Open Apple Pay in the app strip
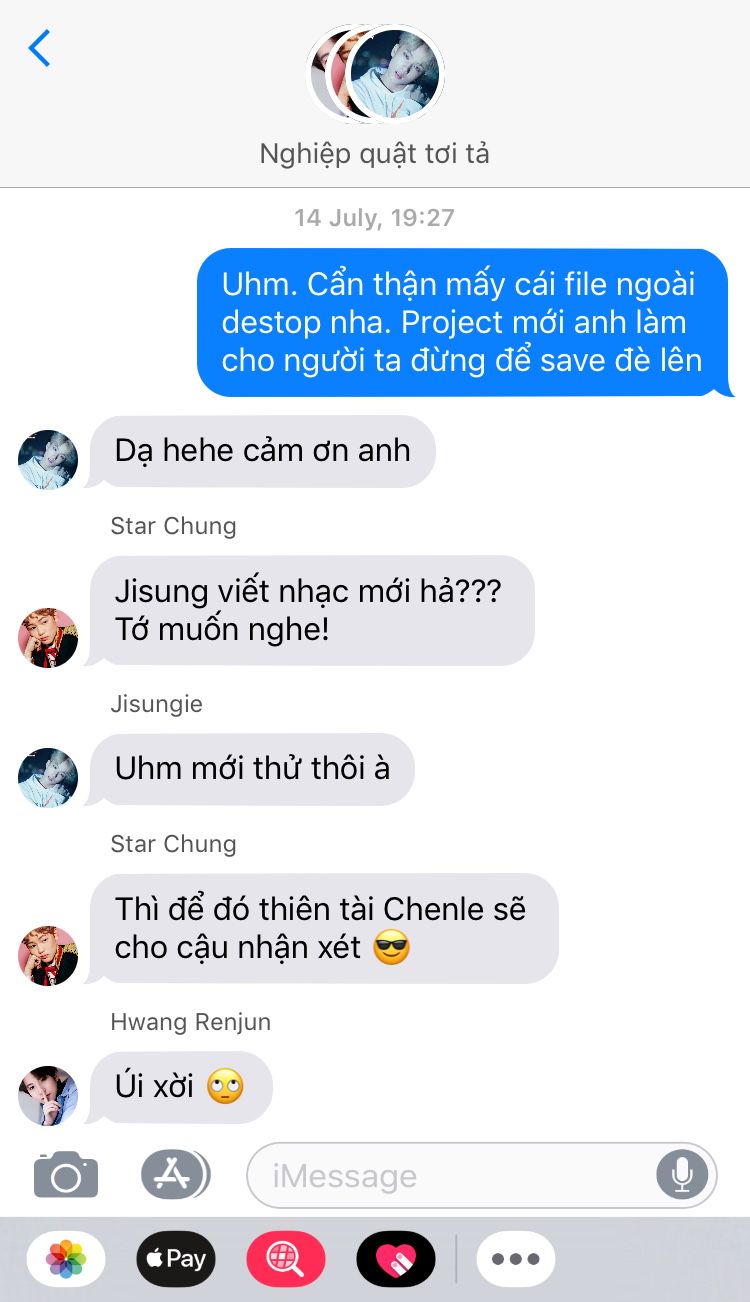The height and width of the screenshot is (1302, 750). pos(176,1258)
